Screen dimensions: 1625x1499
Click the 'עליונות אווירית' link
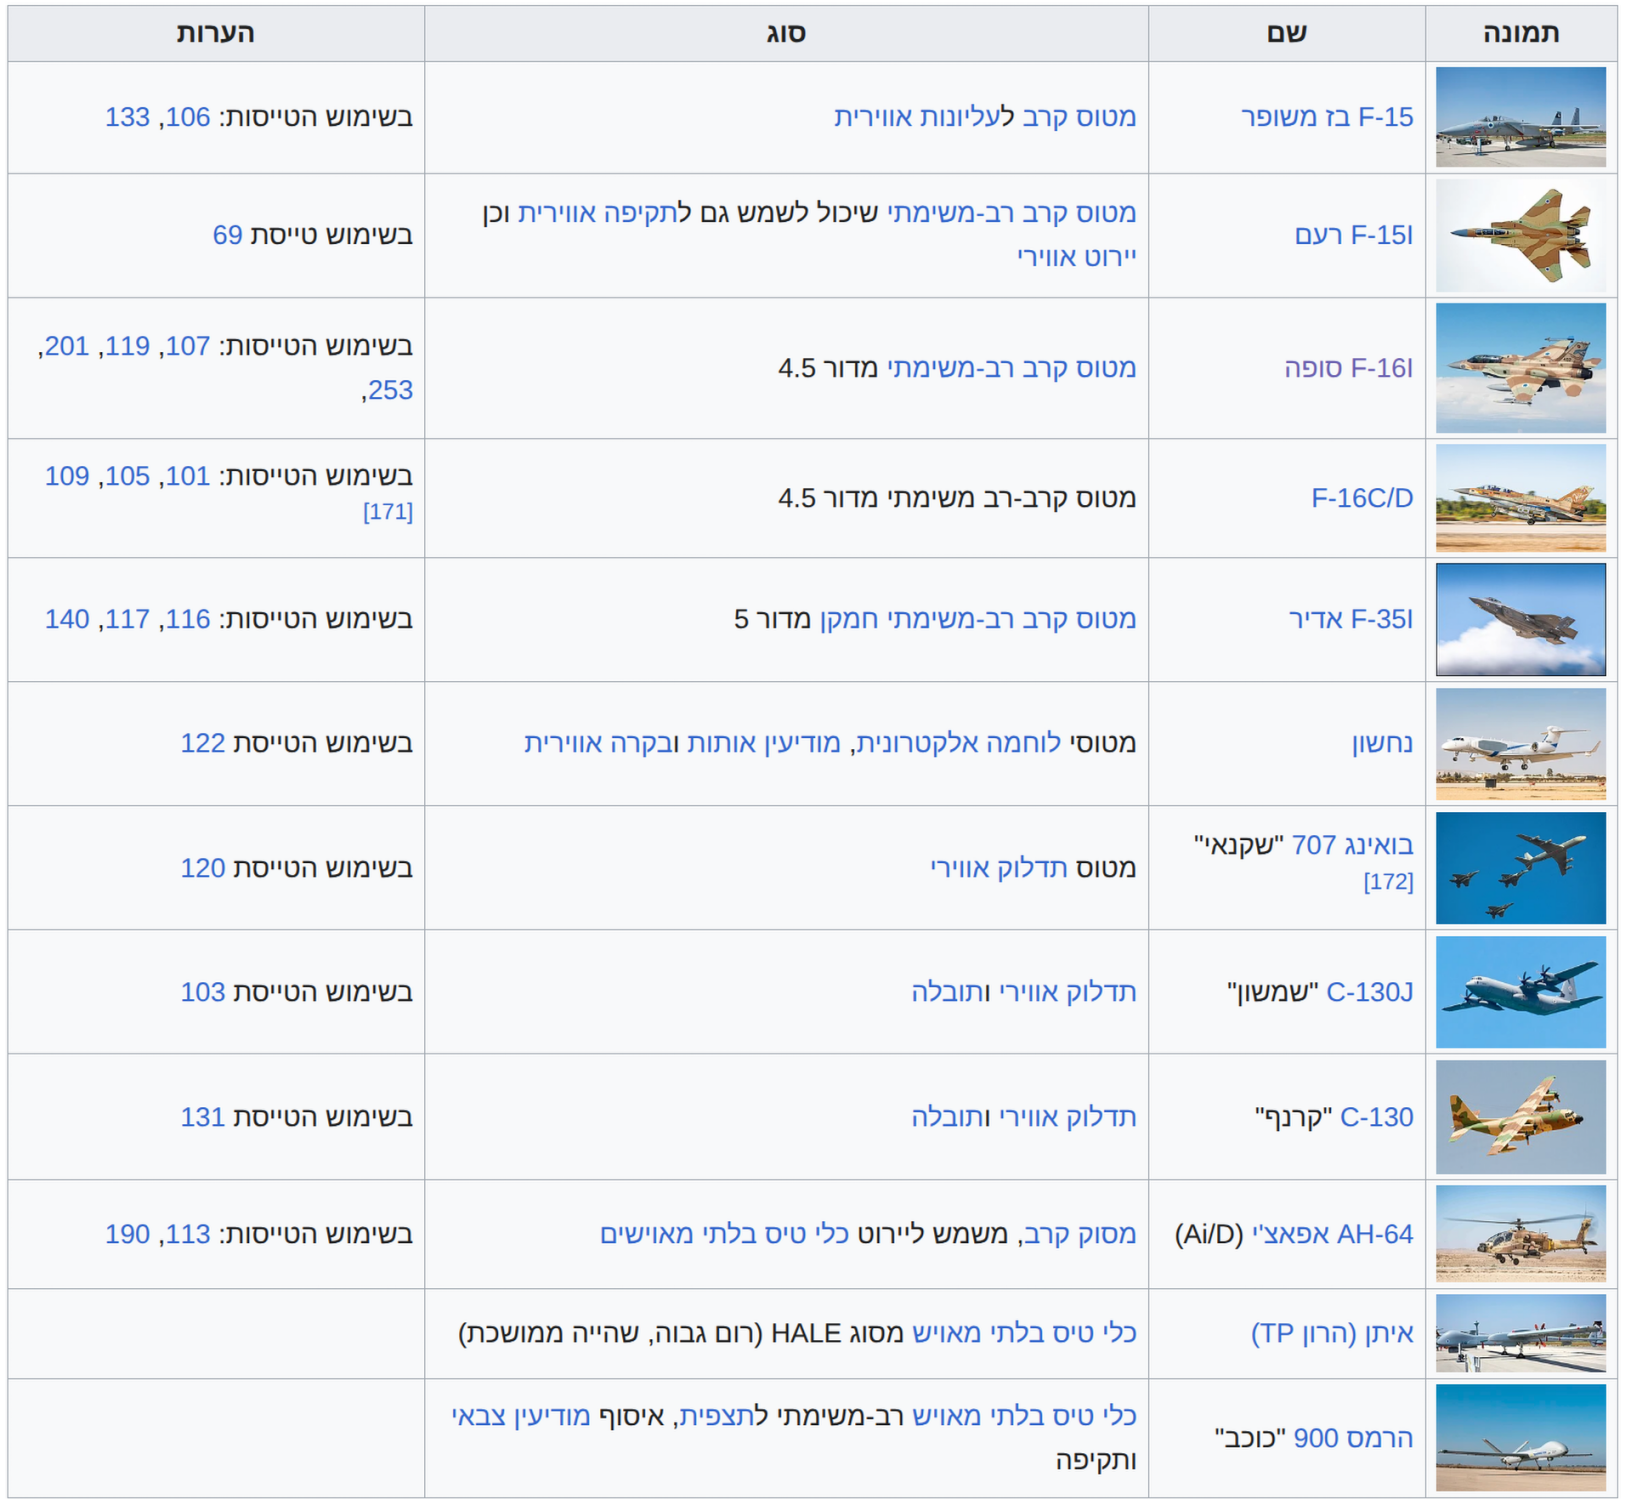(x=917, y=117)
